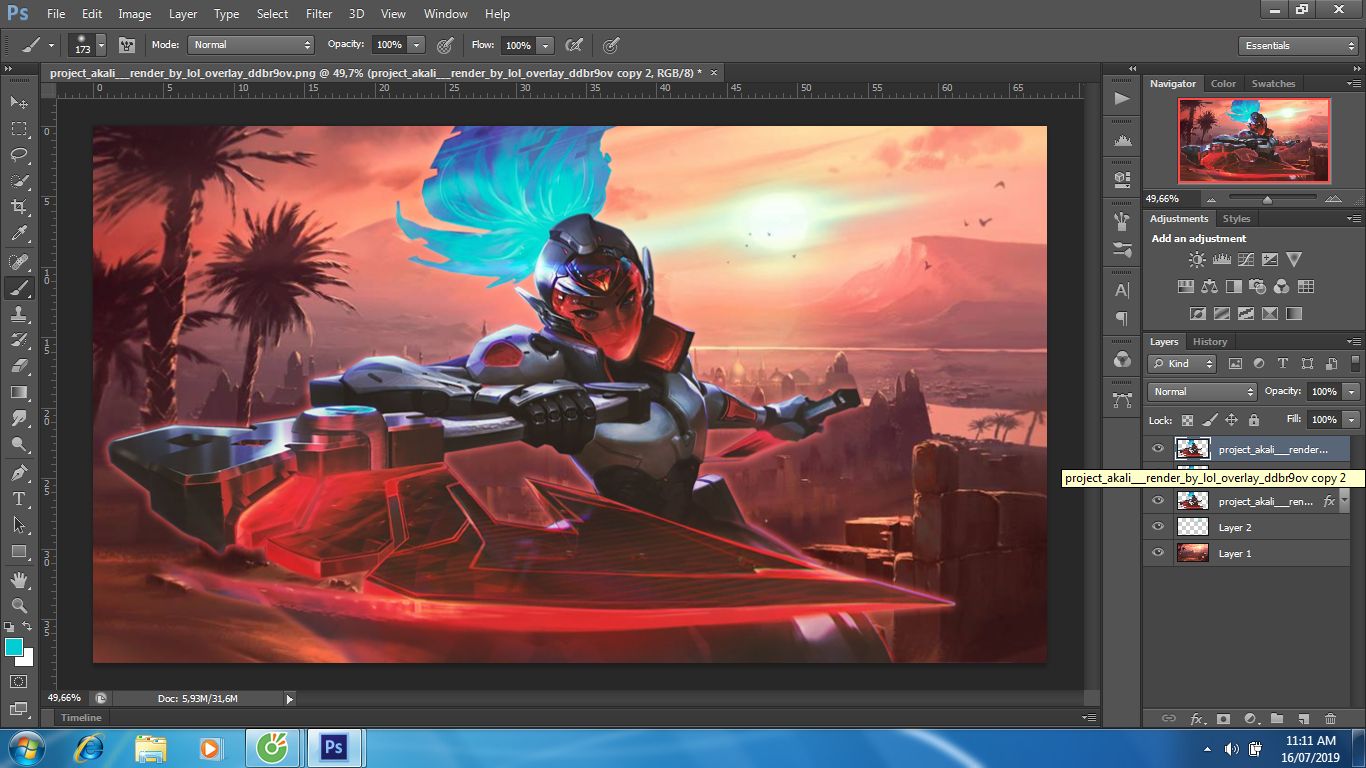Toggle lock position
This screenshot has height=768, width=1366.
click(1232, 420)
